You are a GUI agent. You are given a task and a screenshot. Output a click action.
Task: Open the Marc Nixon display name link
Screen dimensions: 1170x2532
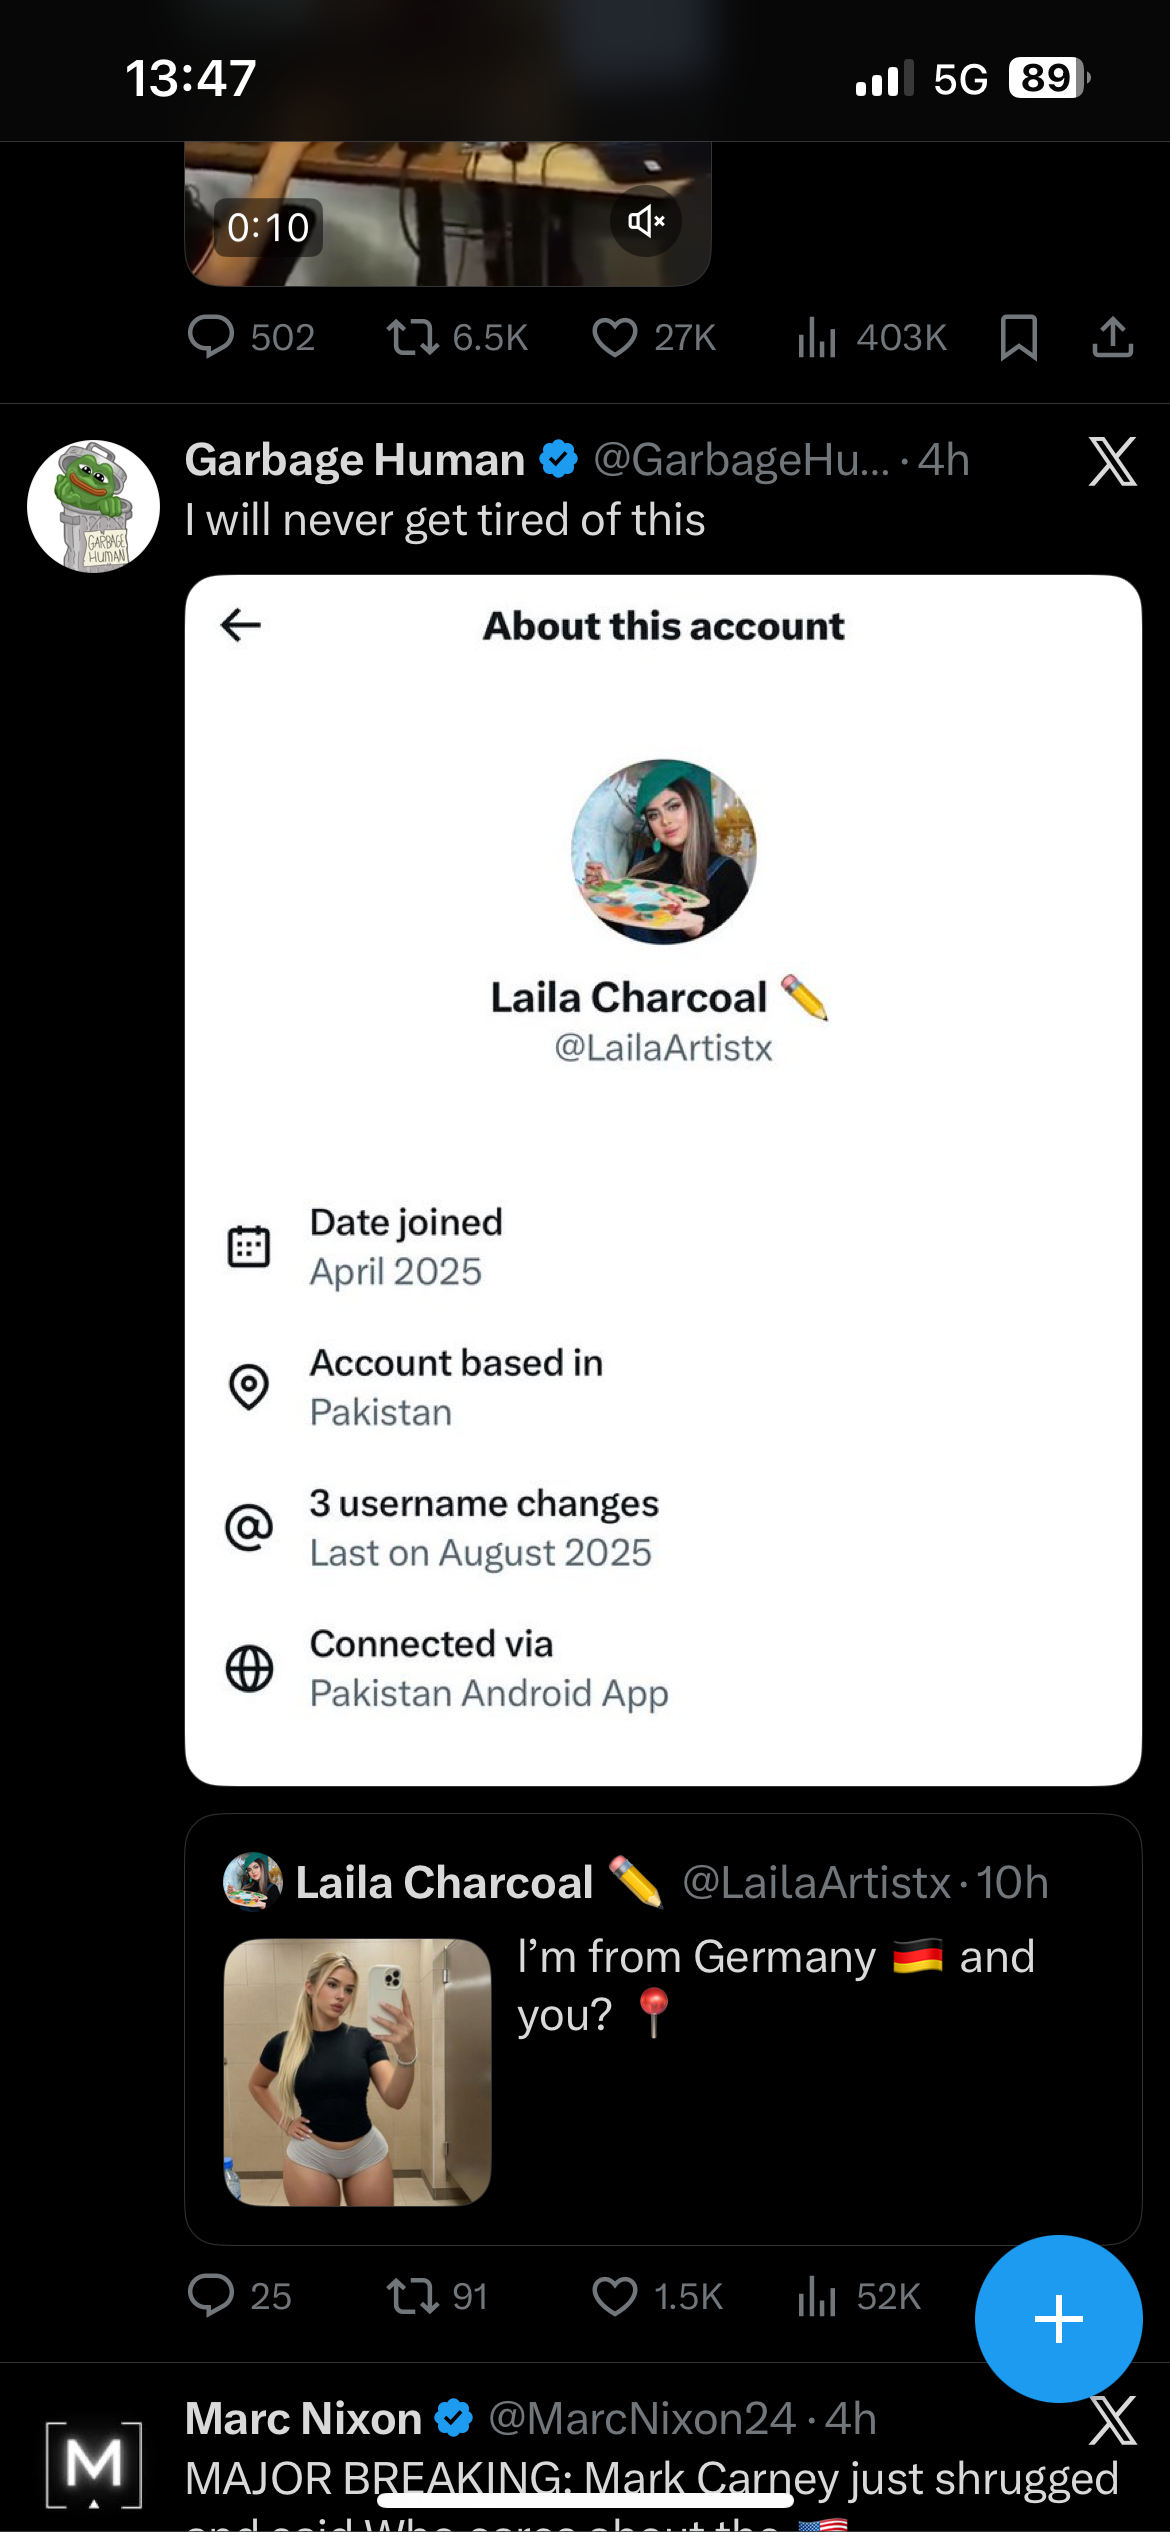tap(303, 2419)
